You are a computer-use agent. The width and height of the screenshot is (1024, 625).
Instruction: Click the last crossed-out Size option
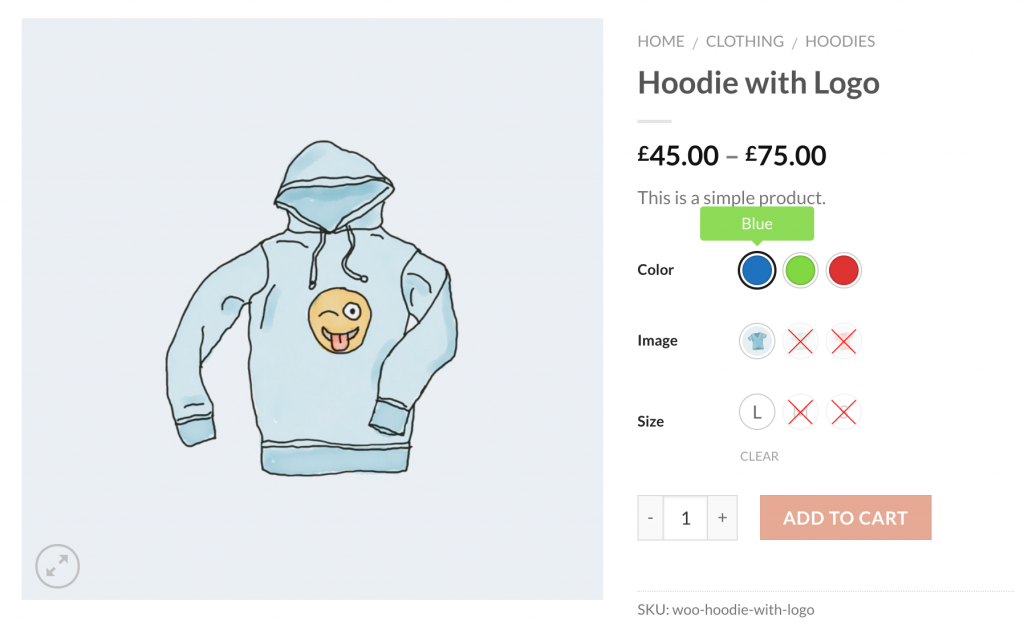pos(844,411)
